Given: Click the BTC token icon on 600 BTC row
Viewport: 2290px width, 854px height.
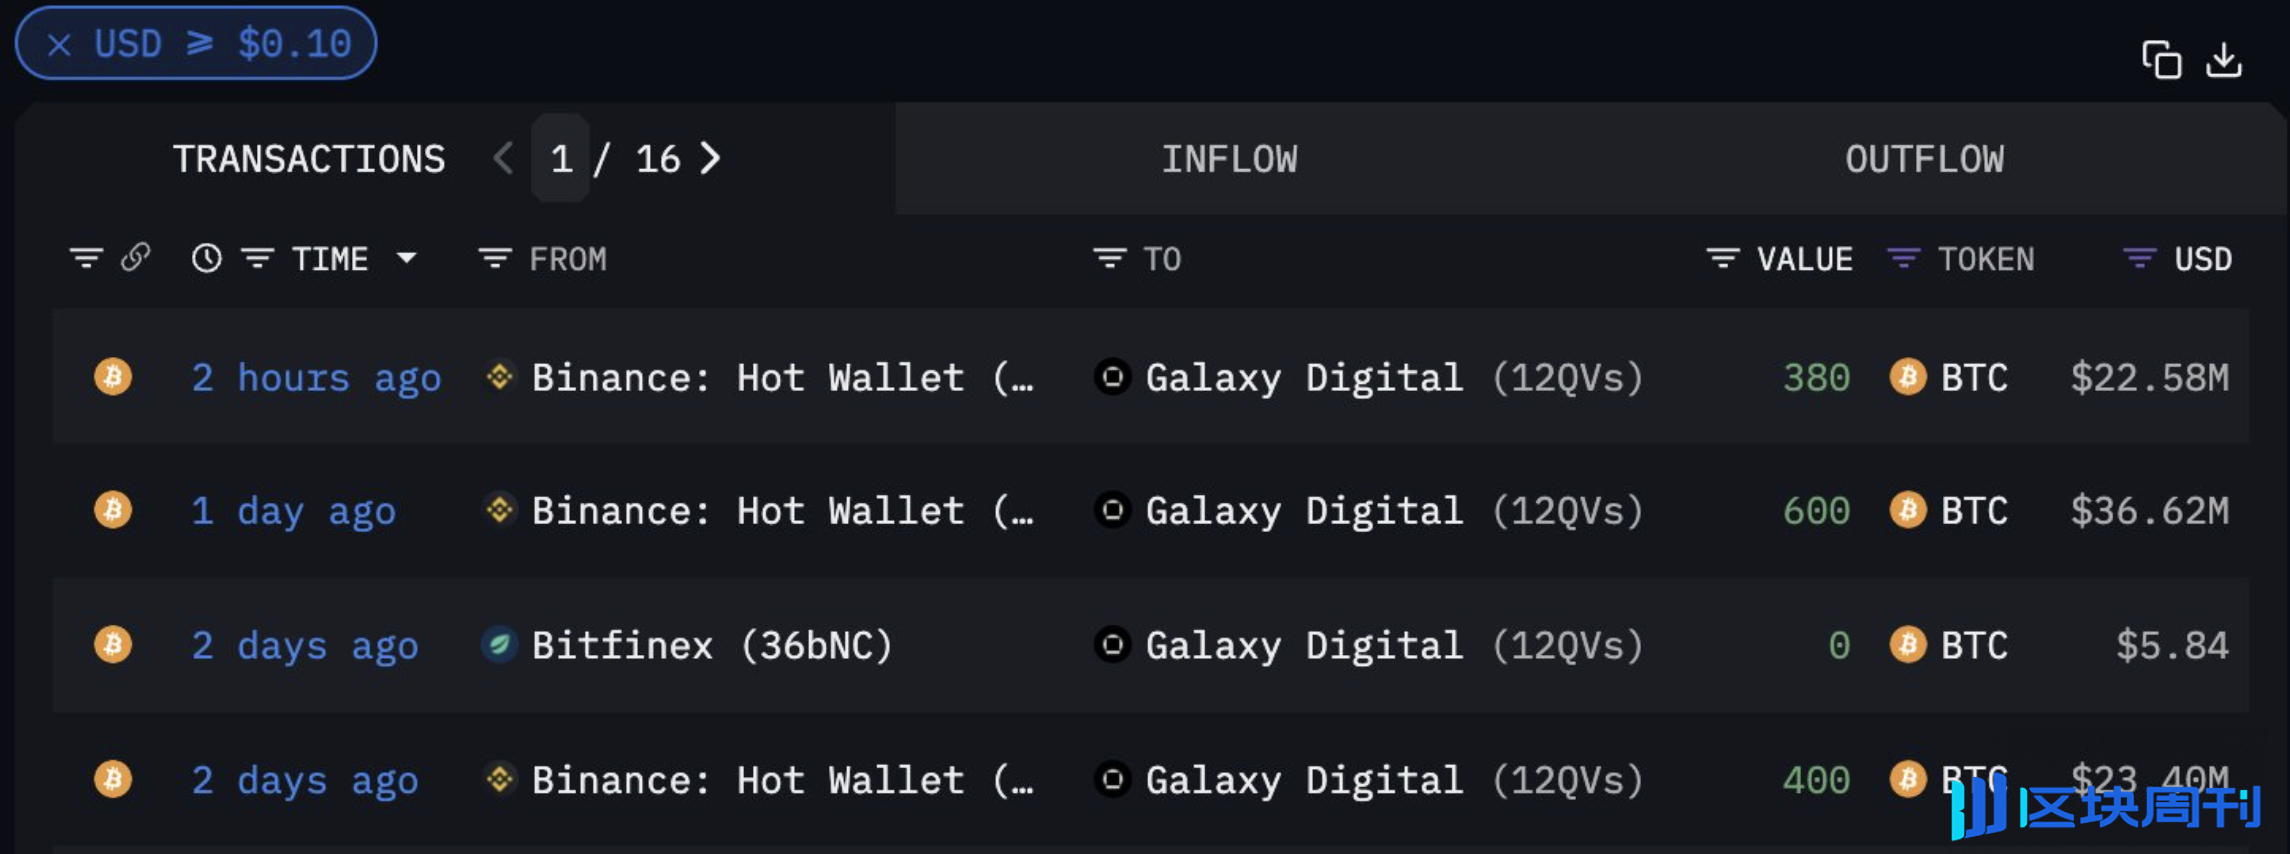Looking at the screenshot, I should [x=1908, y=510].
